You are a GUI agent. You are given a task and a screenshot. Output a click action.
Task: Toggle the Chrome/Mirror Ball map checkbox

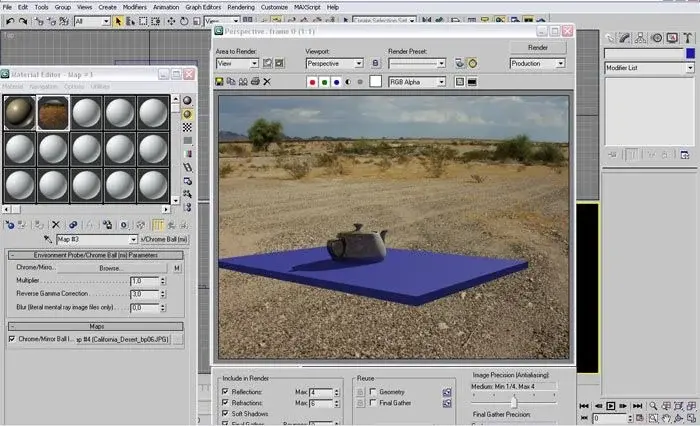tap(12, 340)
